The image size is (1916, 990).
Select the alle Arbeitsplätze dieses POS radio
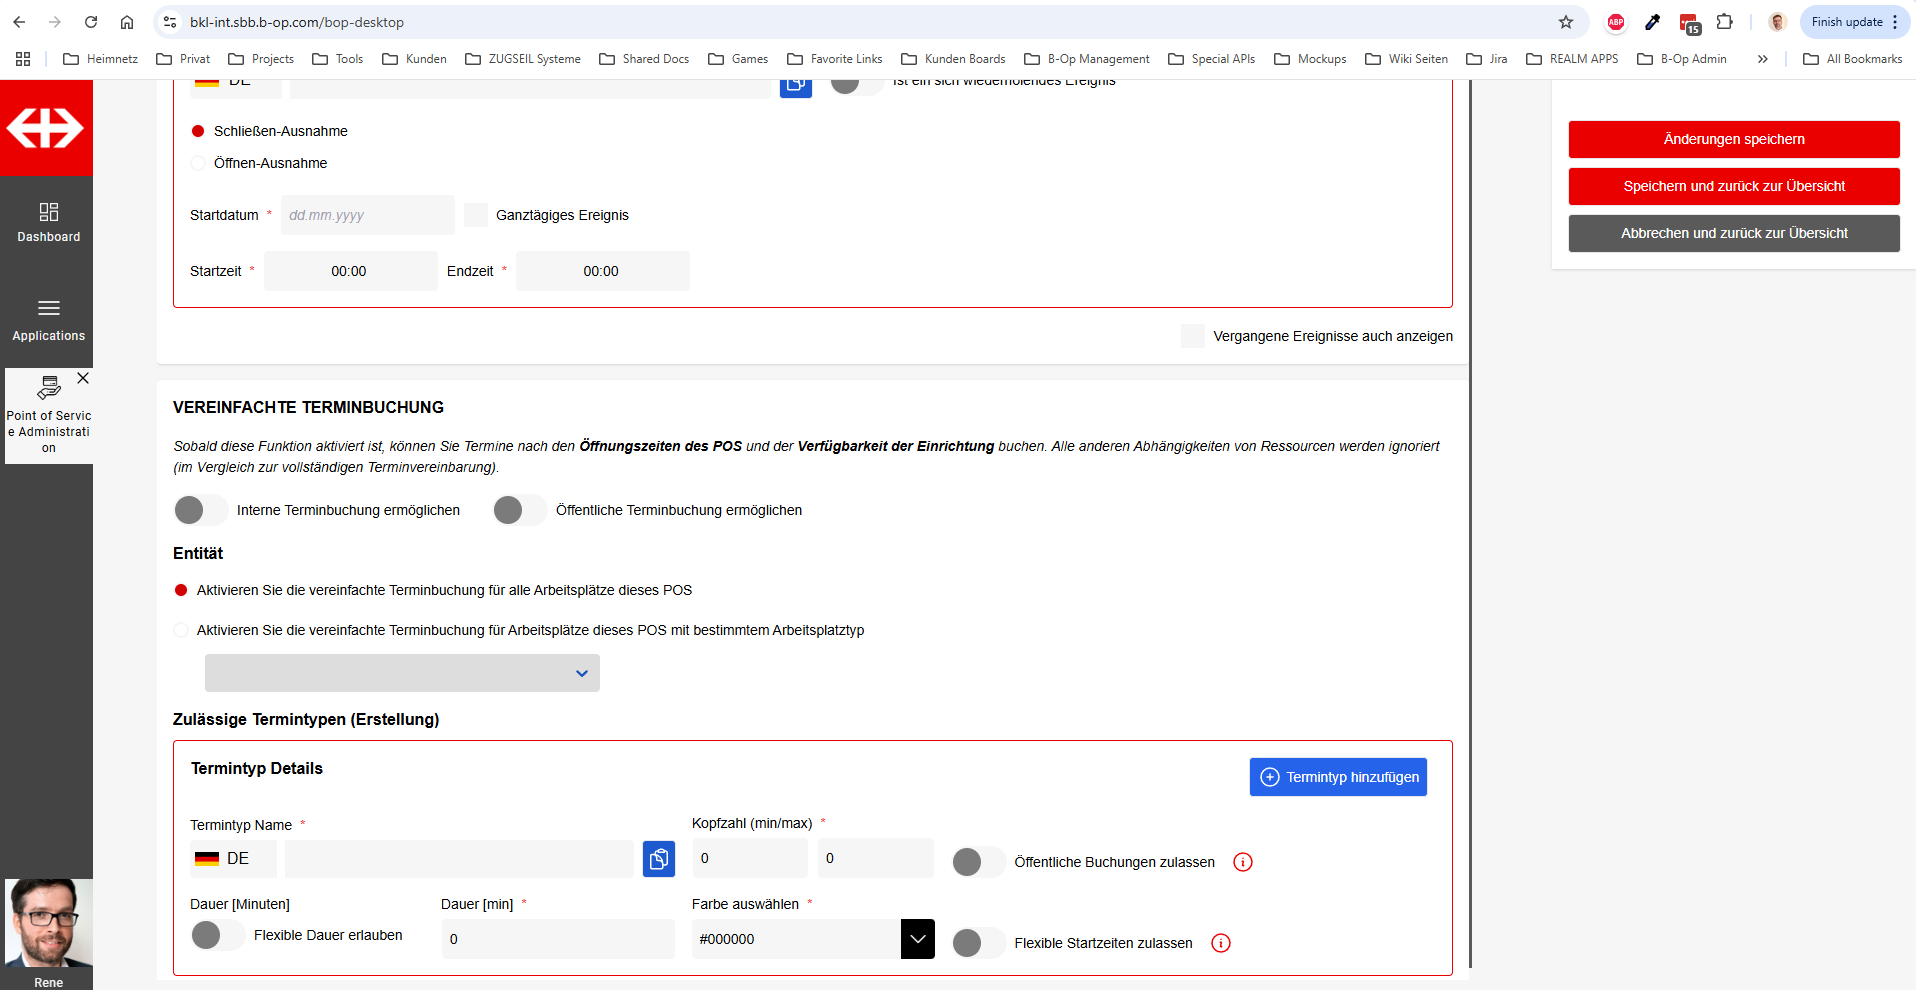tap(181, 590)
